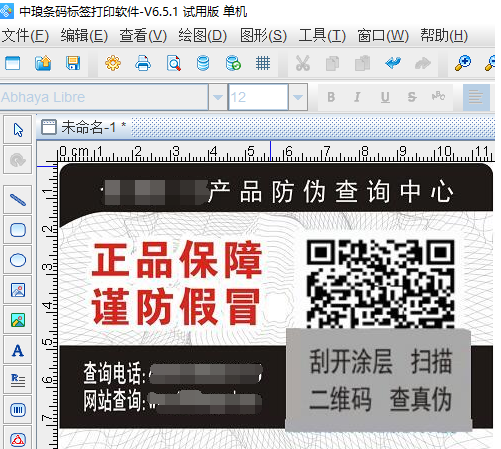
Task: Toggle Italic formatting
Action: click(357, 97)
